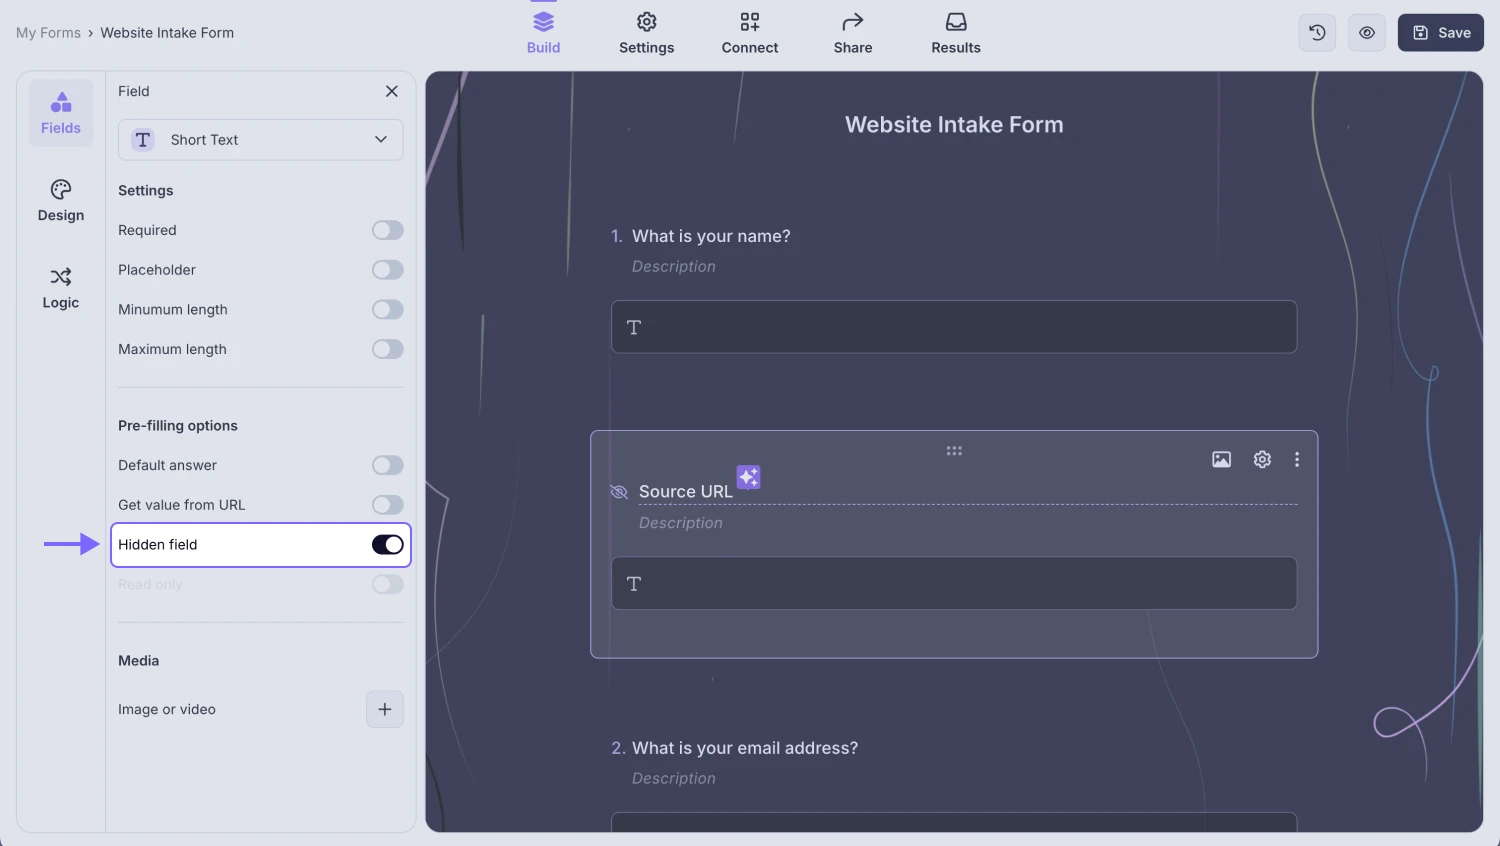
Task: Open the Short Text field type dropdown
Action: coord(260,140)
